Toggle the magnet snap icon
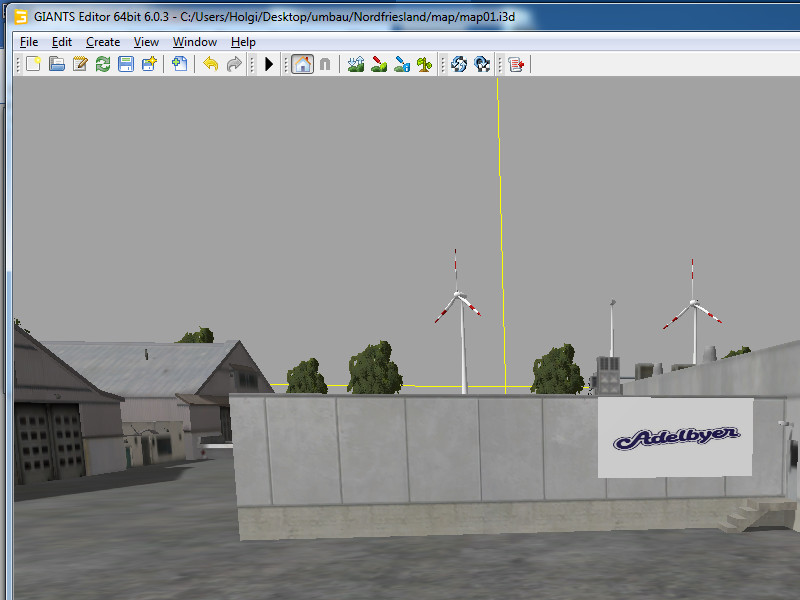 coord(325,64)
